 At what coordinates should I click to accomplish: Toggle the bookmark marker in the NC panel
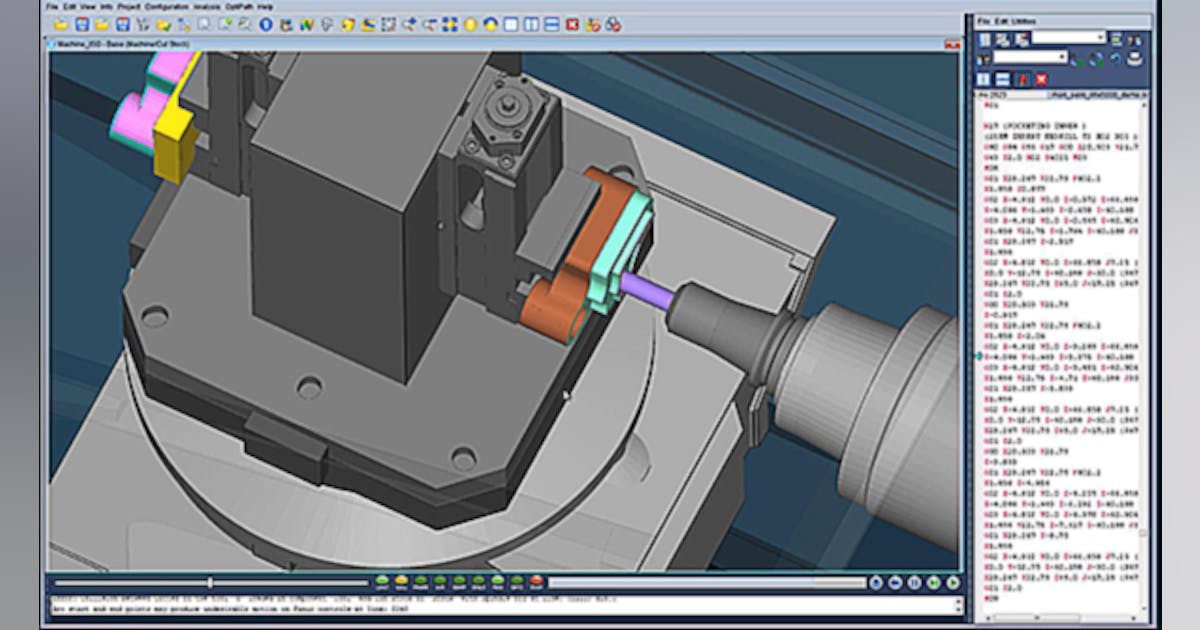pyautogui.click(x=1022, y=79)
